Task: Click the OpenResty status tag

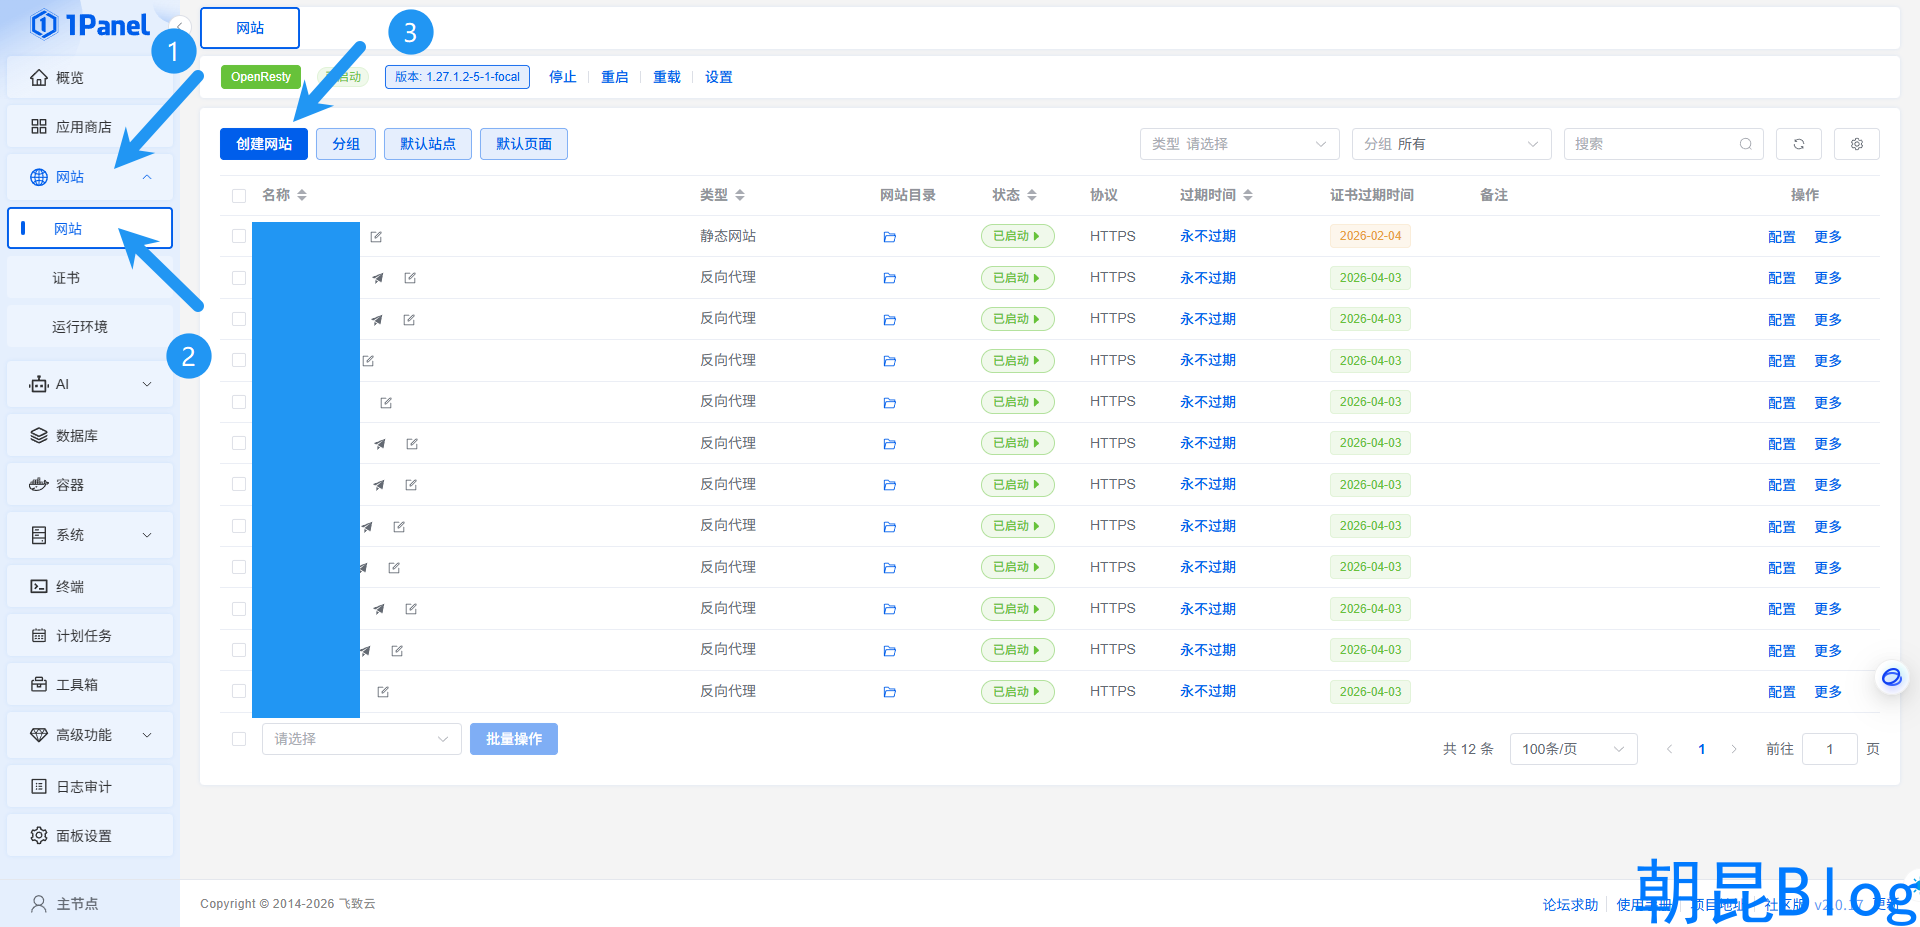Action: coord(261,77)
